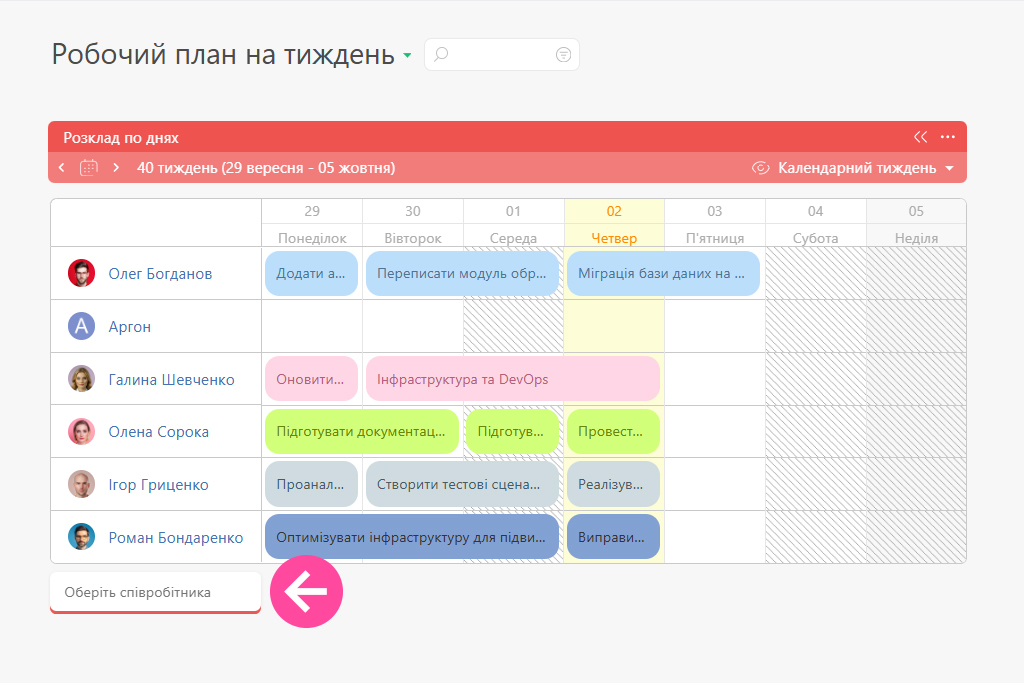The height and width of the screenshot is (683, 1024).
Task: Click the Аргон avatar circle
Action: [x=81, y=326]
